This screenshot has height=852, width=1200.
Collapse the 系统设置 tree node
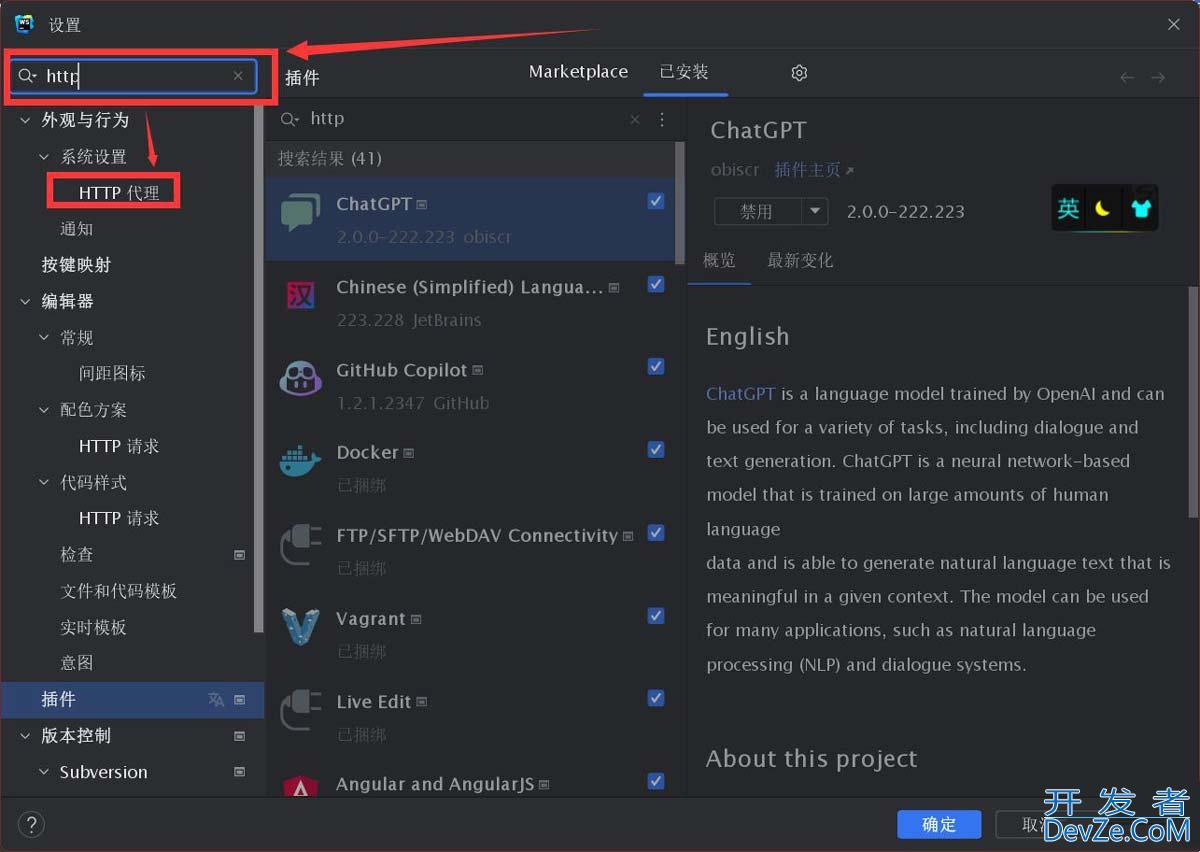(x=44, y=157)
